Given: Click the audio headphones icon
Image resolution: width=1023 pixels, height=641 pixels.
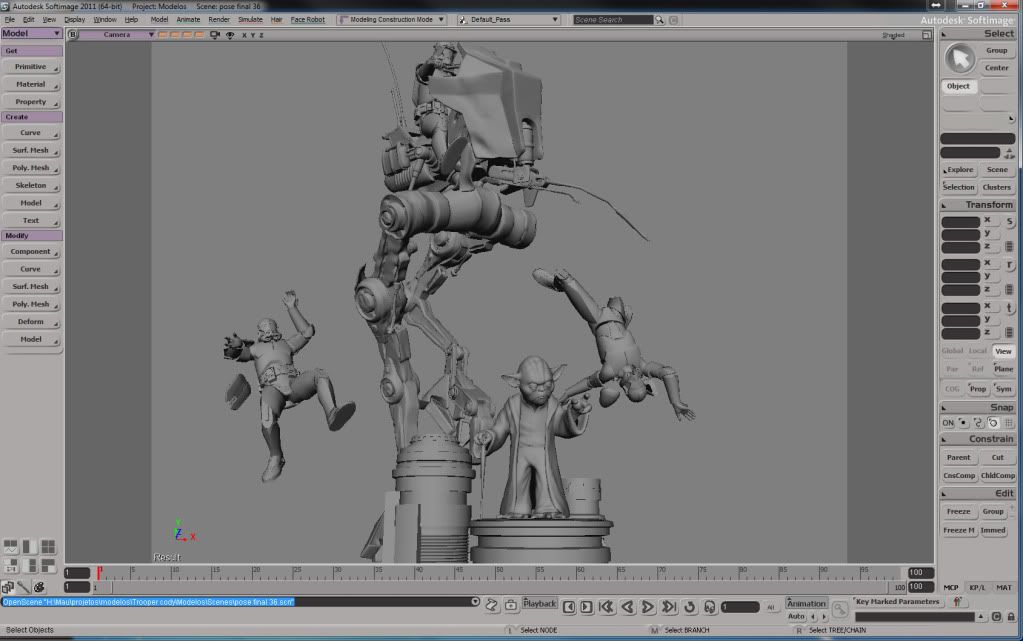Looking at the screenshot, I should click(x=709, y=606).
